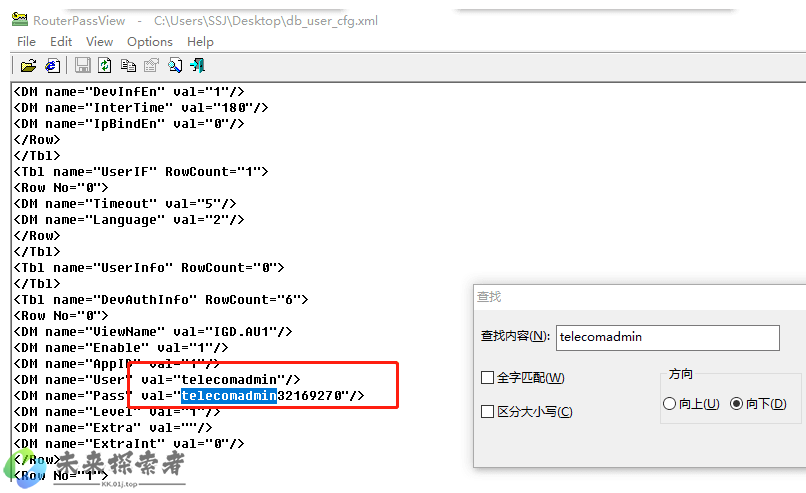The width and height of the screenshot is (806, 493).
Task: Select the 向上 search direction radio button
Action: [x=670, y=404]
